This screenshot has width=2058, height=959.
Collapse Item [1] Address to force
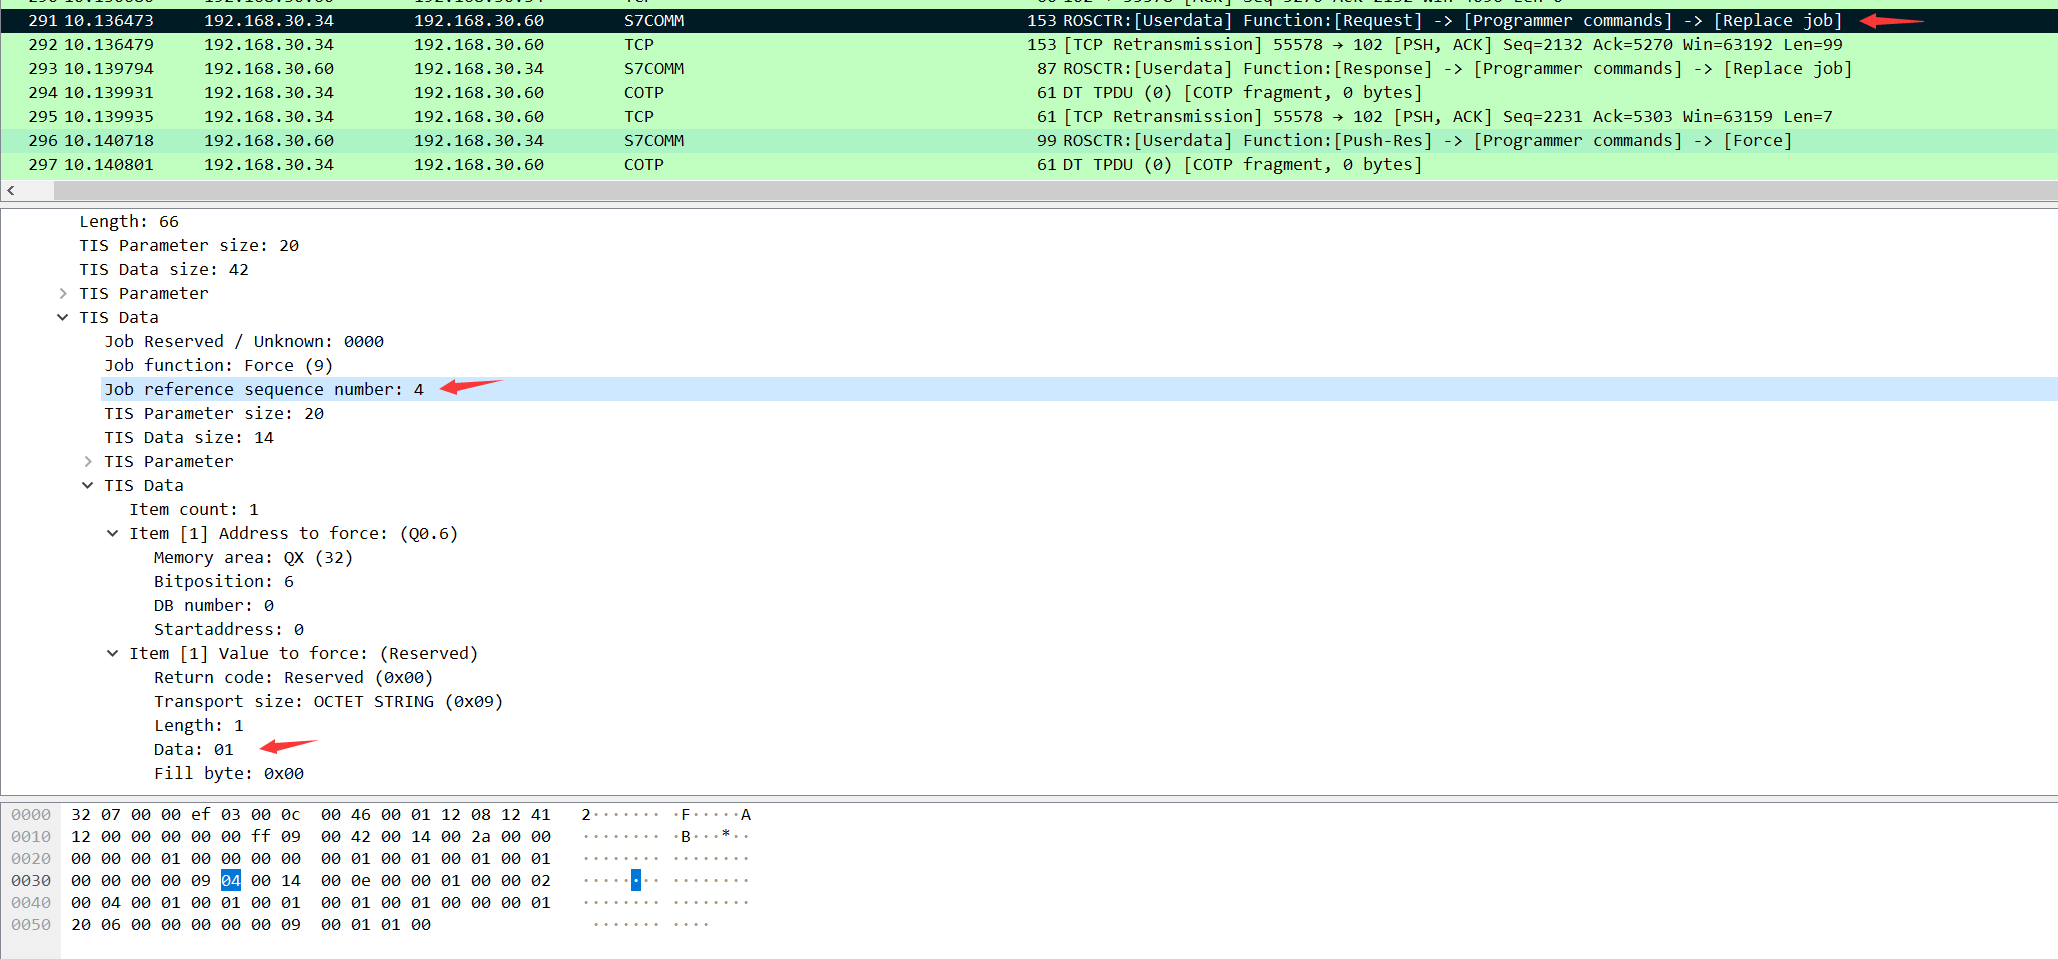pyautogui.click(x=113, y=534)
